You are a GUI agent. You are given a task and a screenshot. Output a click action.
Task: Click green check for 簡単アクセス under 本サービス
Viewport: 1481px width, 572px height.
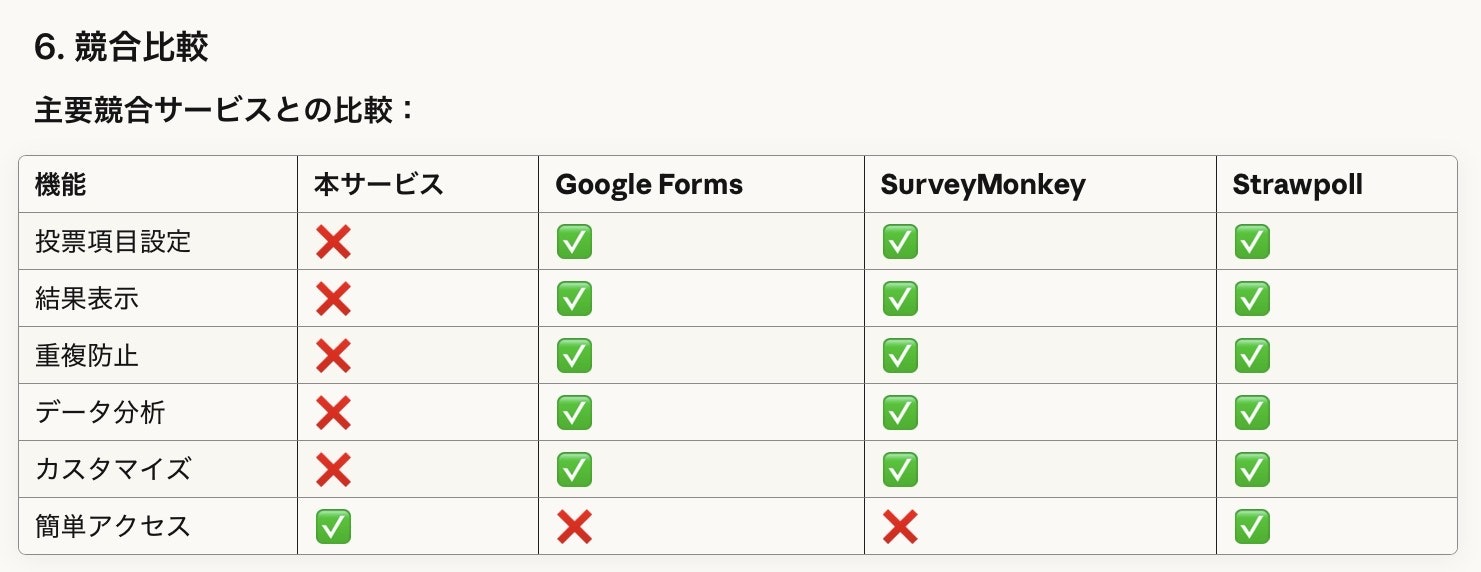(x=333, y=527)
